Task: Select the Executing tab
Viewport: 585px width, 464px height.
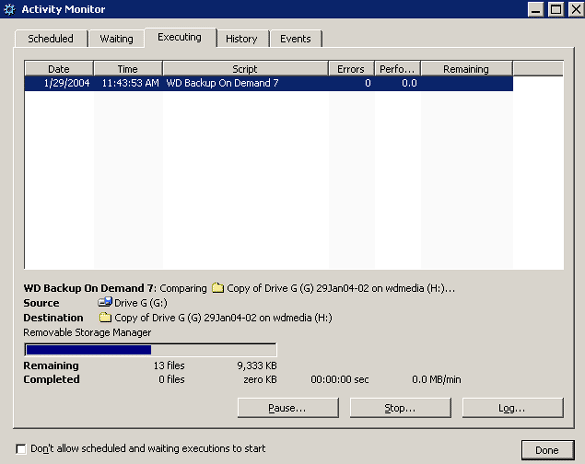Action: coord(179,37)
